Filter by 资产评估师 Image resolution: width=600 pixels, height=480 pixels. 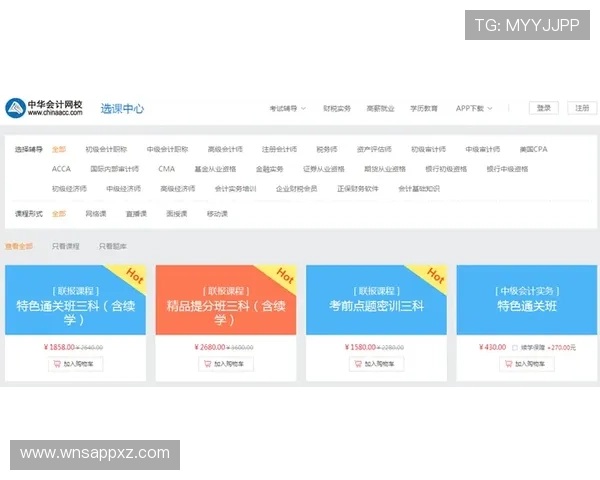pyautogui.click(x=374, y=149)
